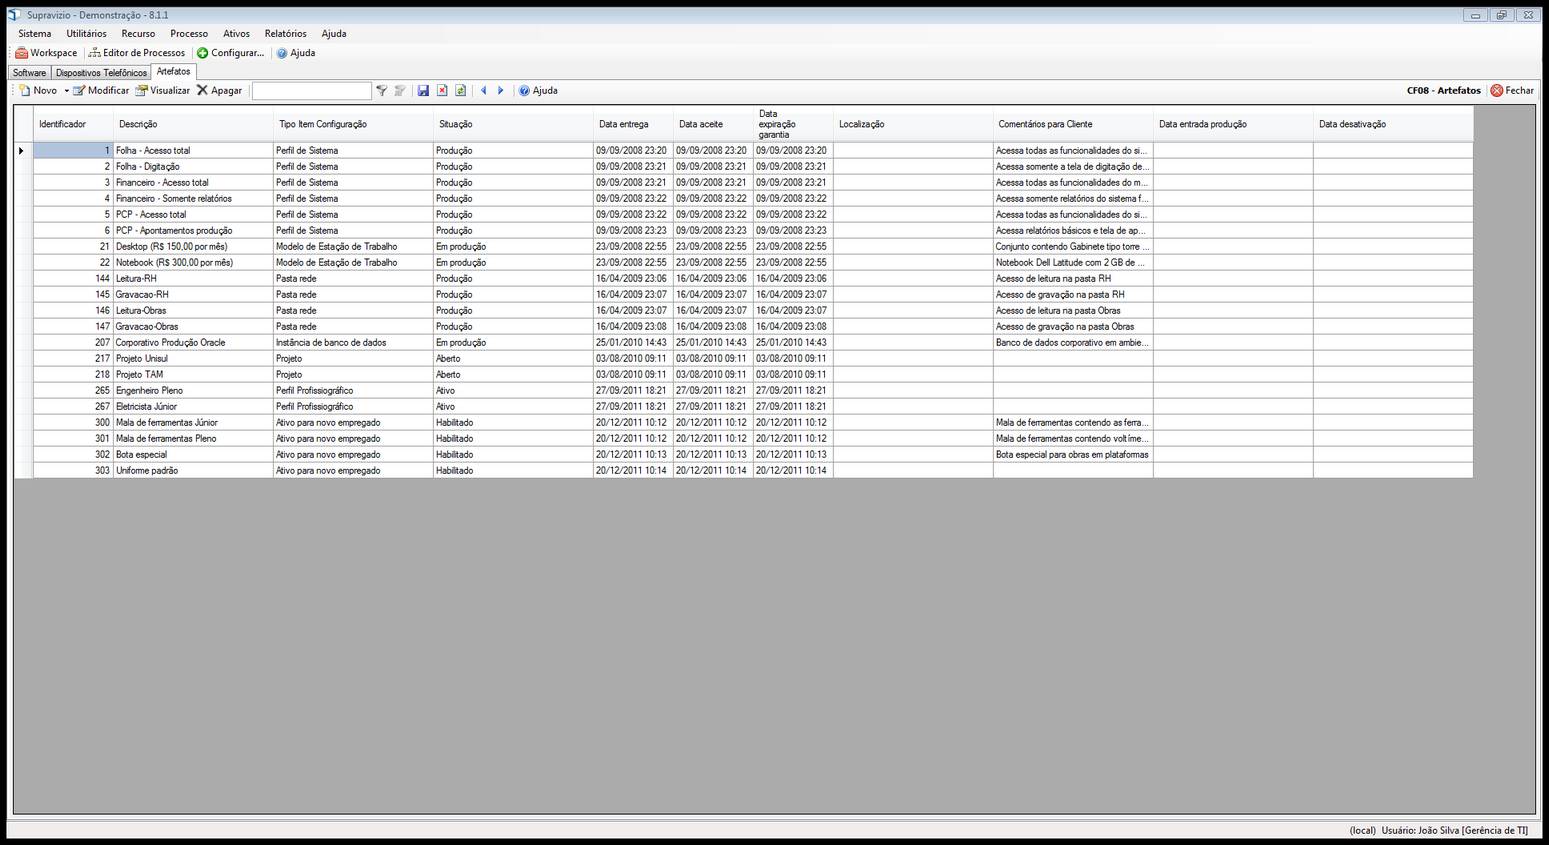Select the Artefatos tab
The image size is (1549, 845).
[173, 72]
